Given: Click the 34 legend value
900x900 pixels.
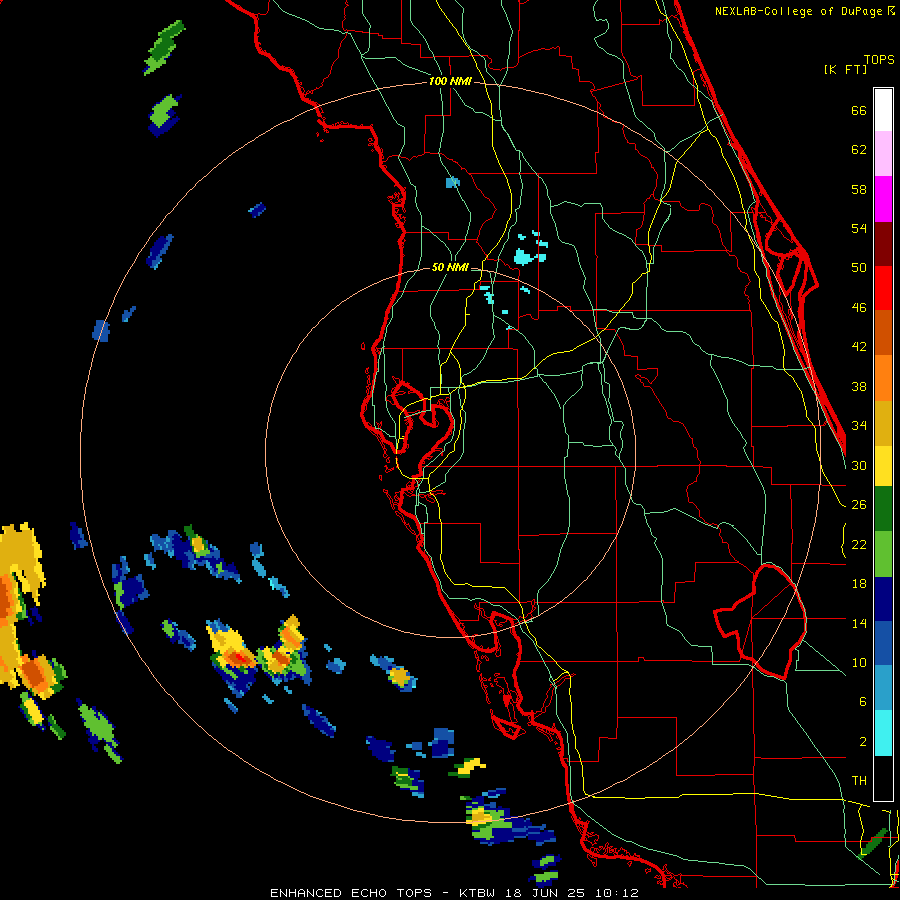Looking at the screenshot, I should click(859, 425).
